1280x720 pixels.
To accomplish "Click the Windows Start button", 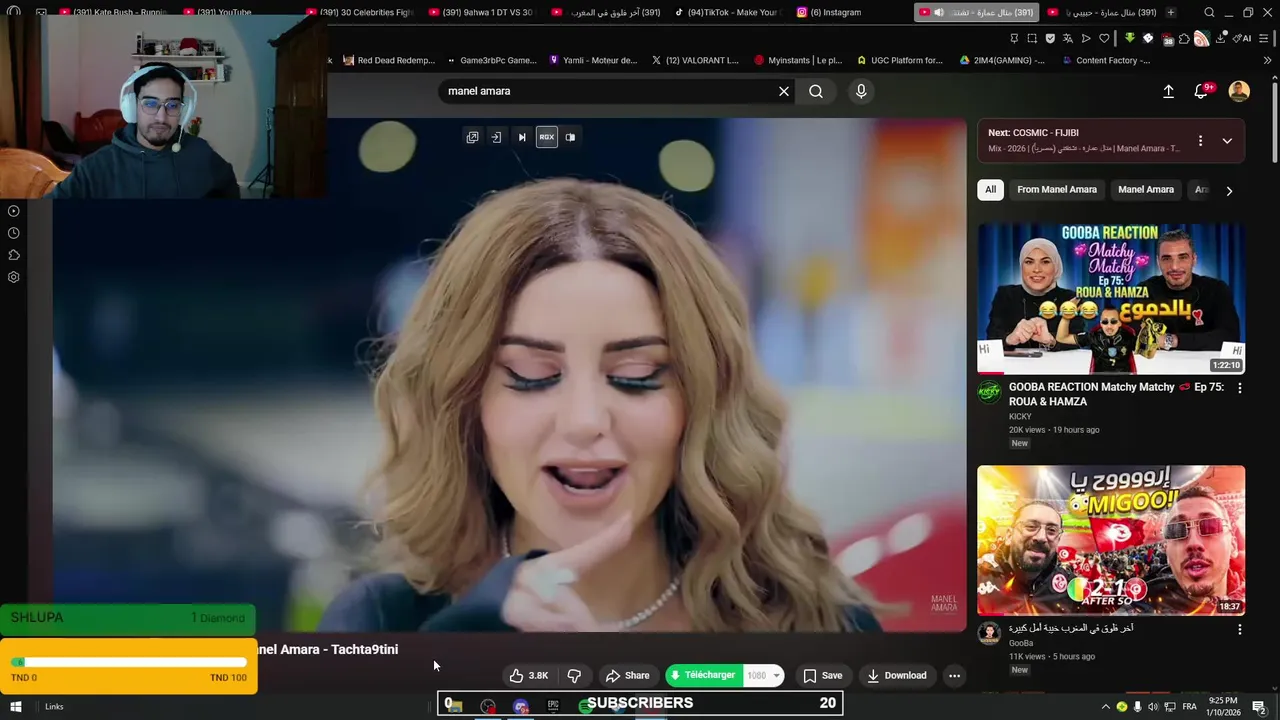I will coord(15,707).
